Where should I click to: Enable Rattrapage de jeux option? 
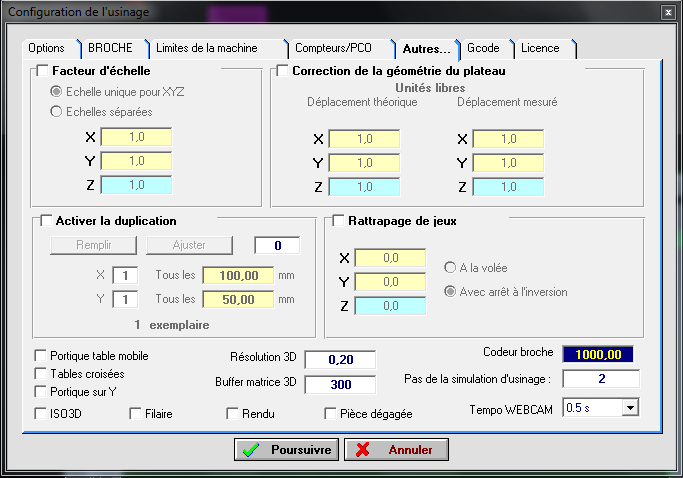click(x=339, y=221)
